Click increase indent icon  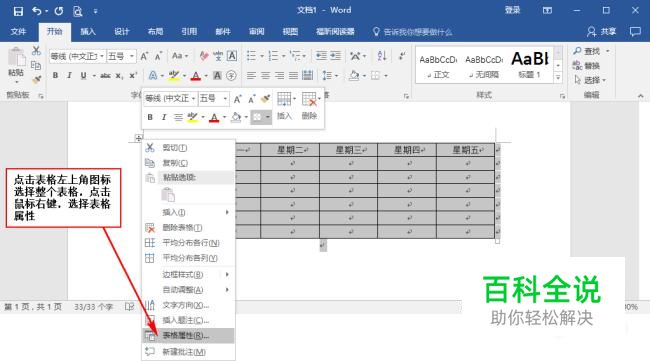(x=335, y=56)
